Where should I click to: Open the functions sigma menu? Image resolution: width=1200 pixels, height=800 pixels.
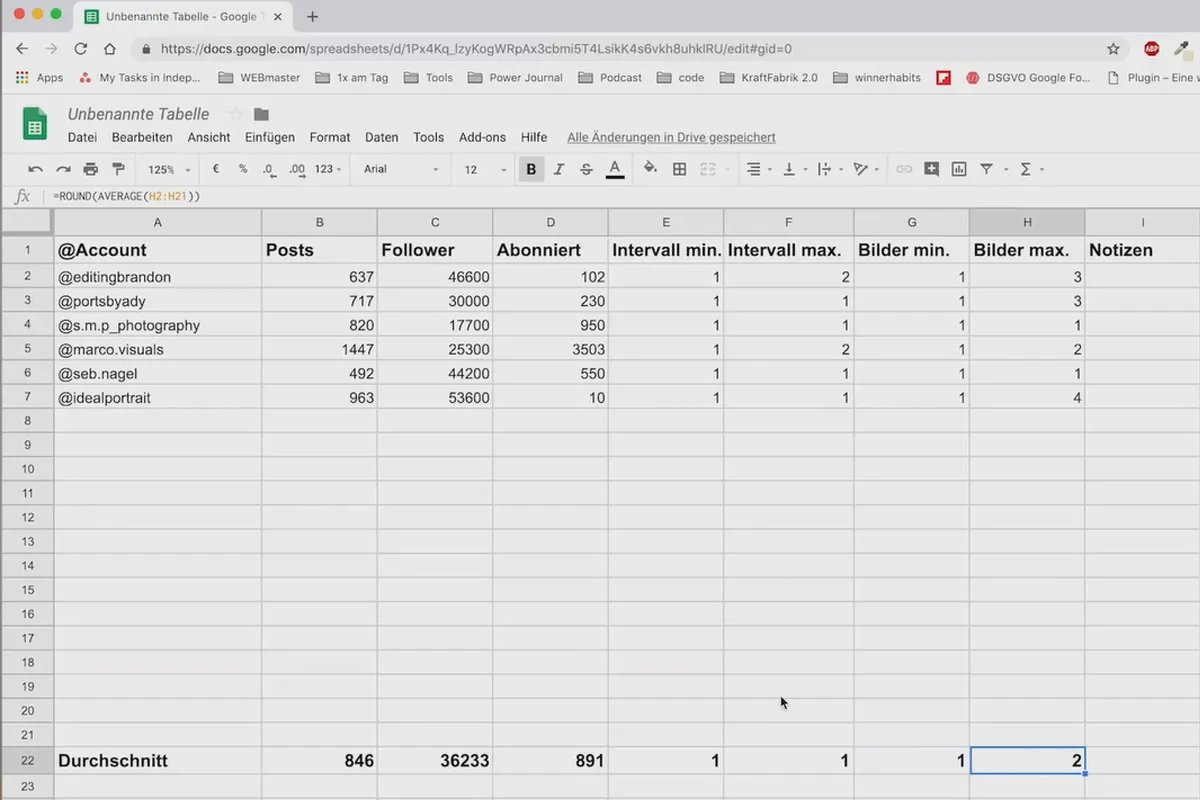(x=1031, y=169)
